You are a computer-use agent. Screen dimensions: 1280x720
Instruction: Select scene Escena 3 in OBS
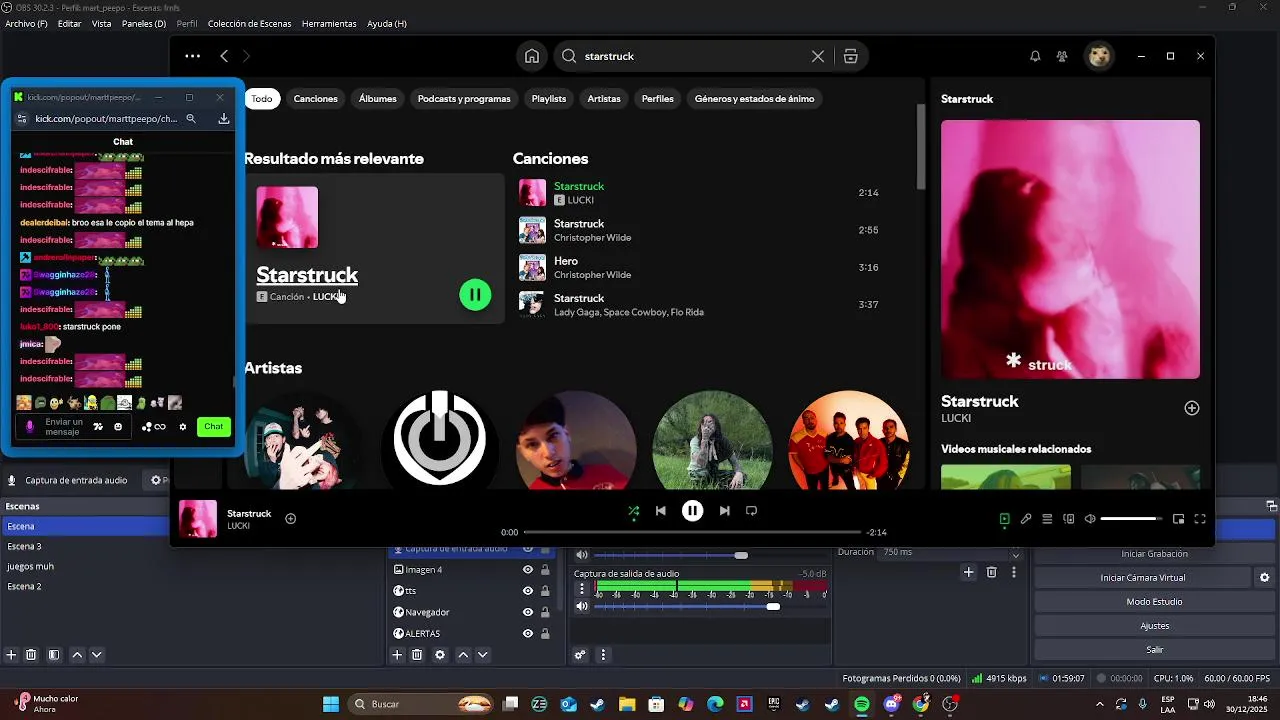click(85, 547)
